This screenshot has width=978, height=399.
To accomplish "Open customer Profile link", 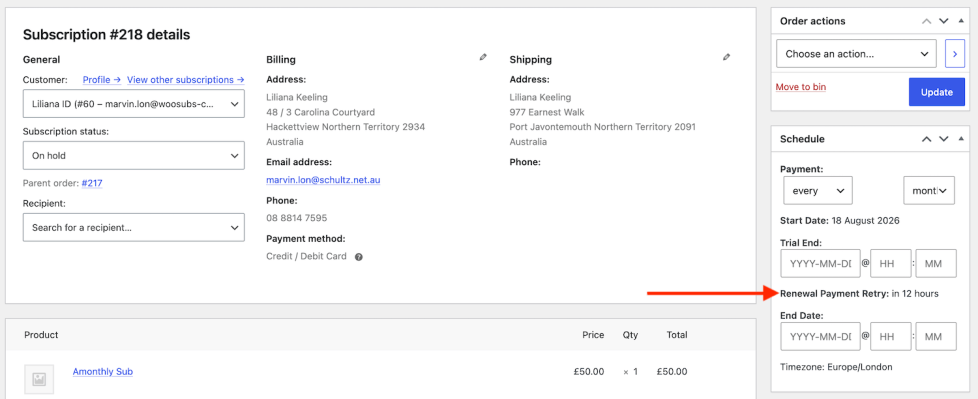I will click(x=102, y=80).
